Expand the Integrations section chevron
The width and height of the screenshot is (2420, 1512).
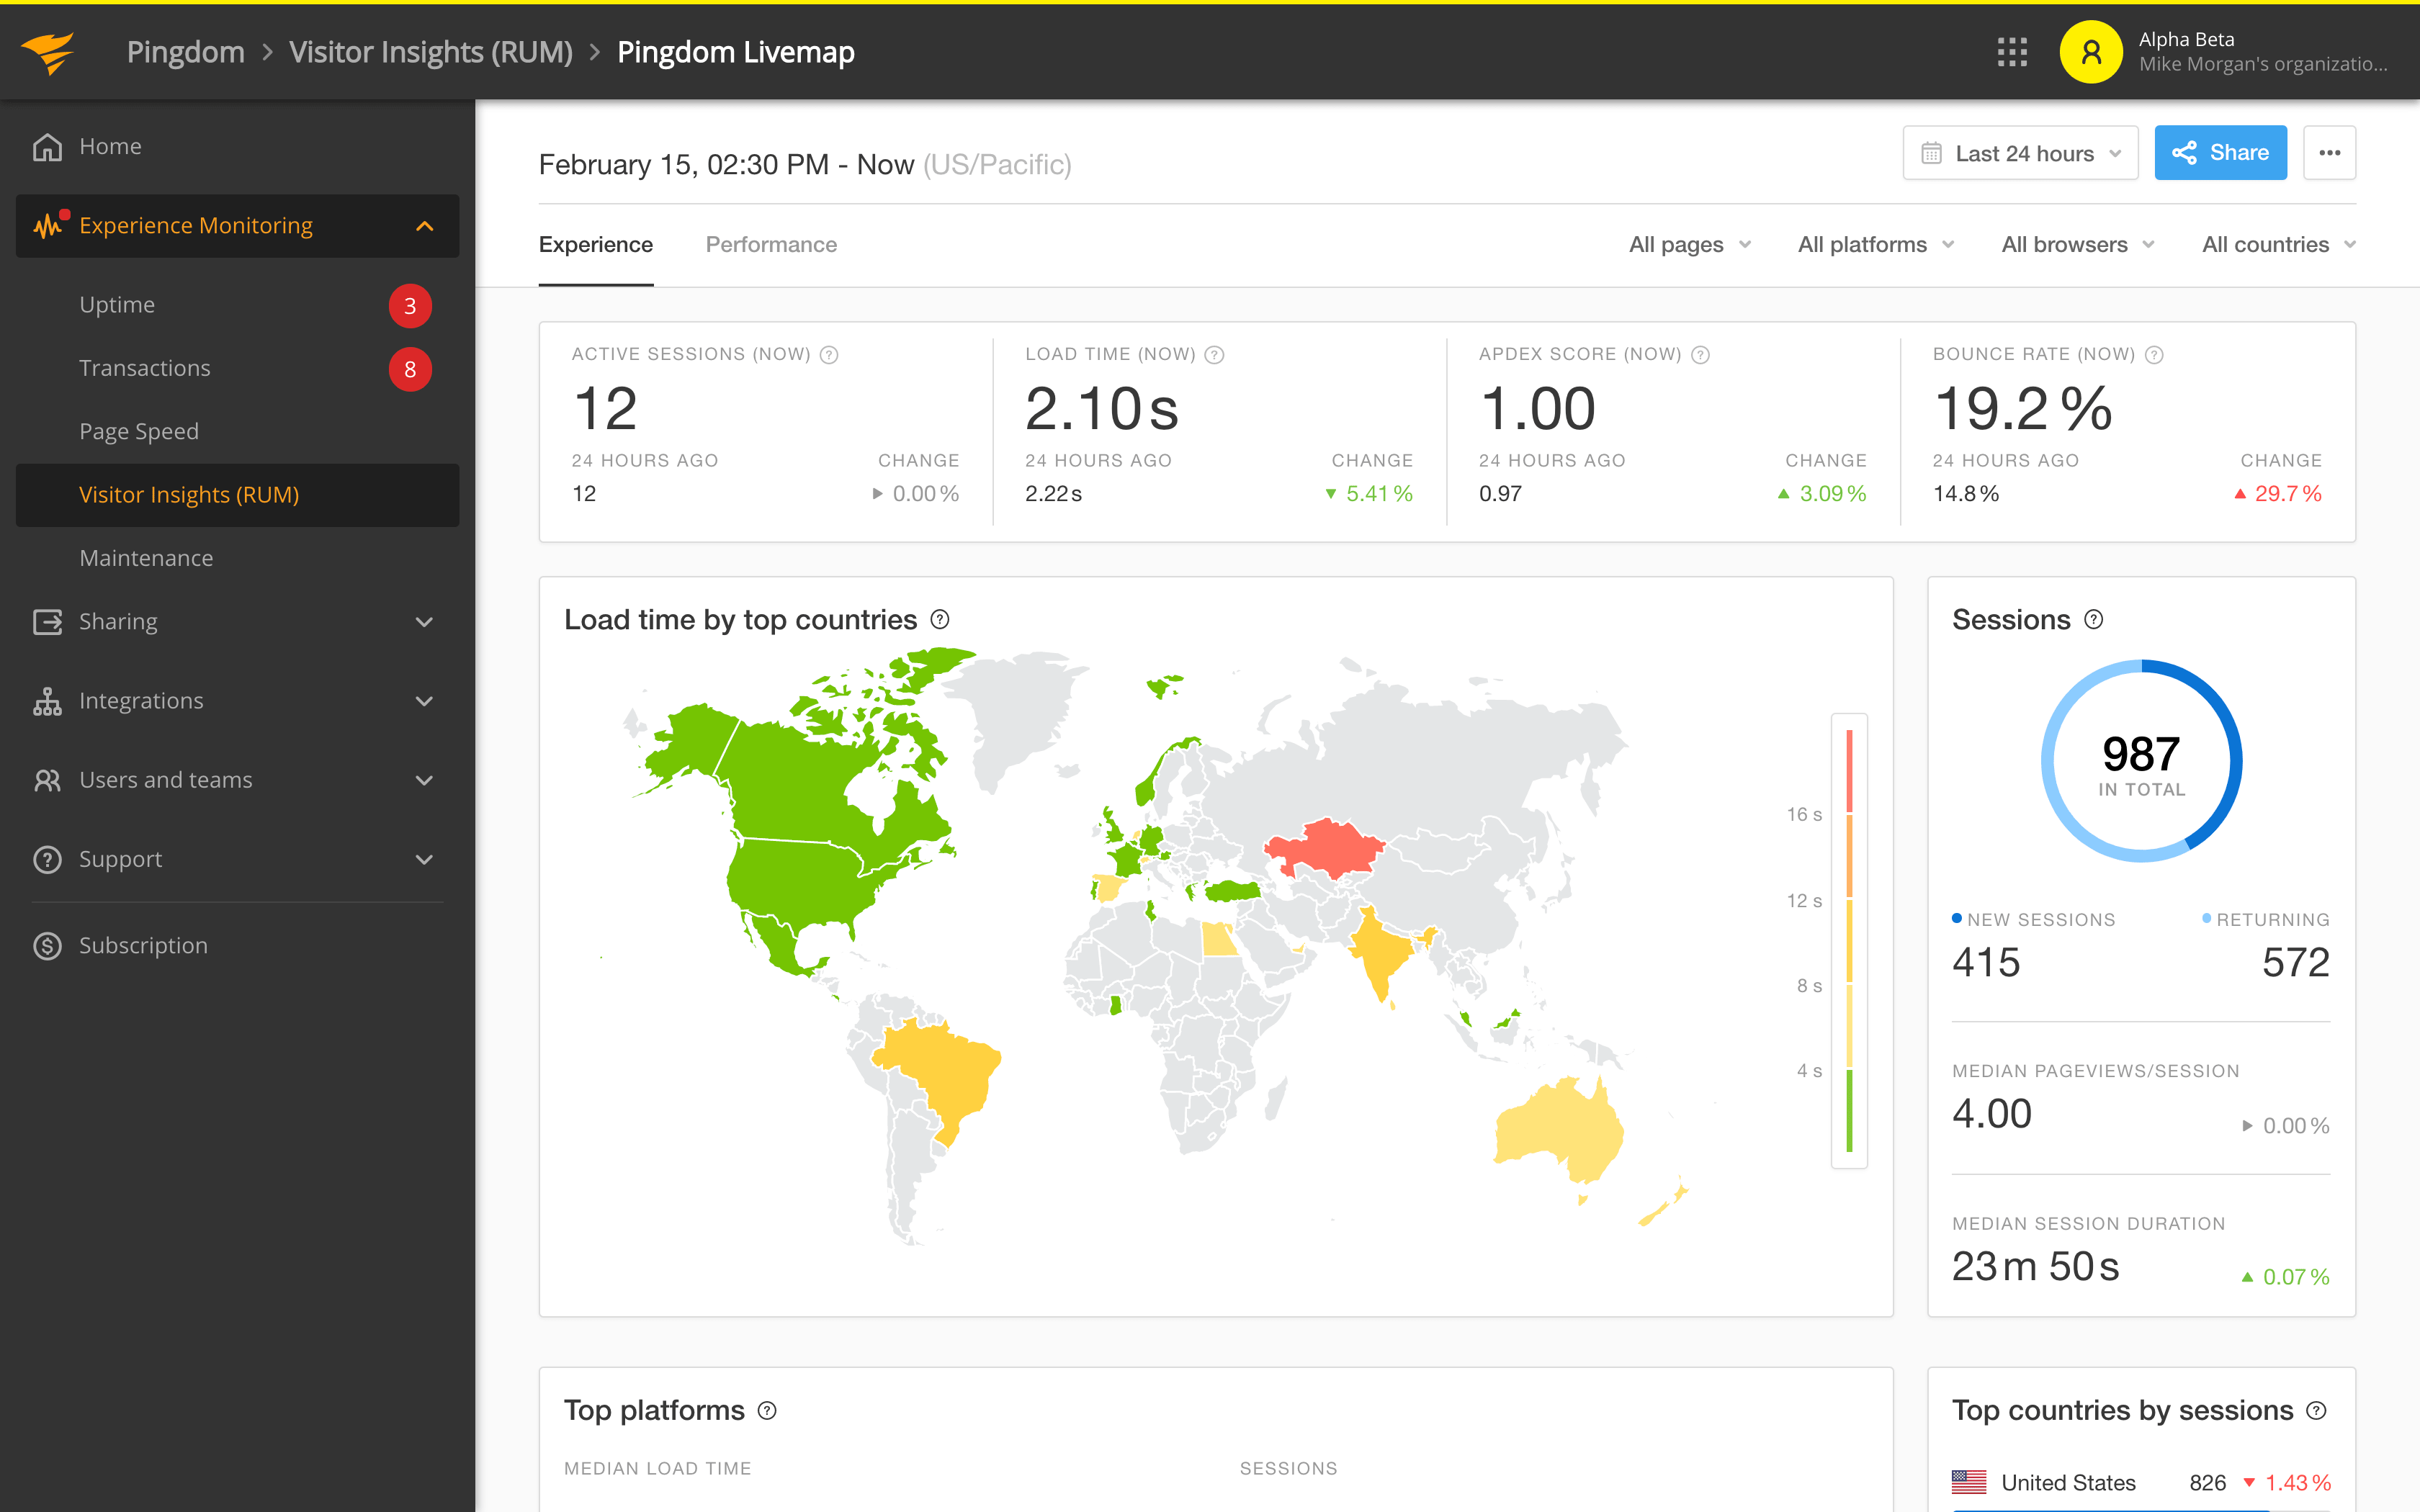click(425, 701)
